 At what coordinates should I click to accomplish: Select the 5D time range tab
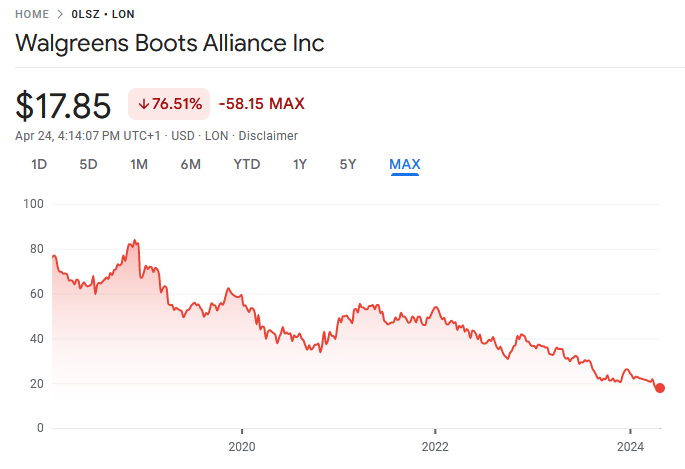point(88,165)
